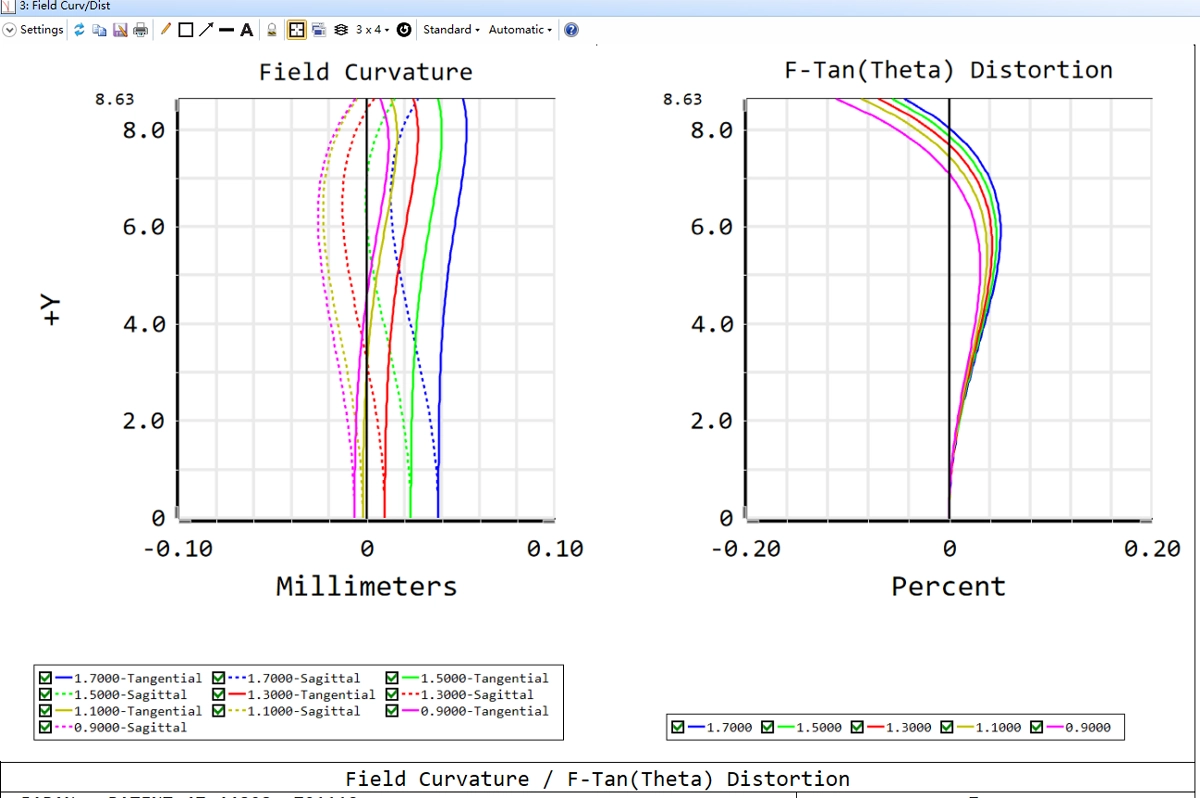The width and height of the screenshot is (1200, 800).
Task: Select the arrow annotation tool
Action: (x=205, y=30)
